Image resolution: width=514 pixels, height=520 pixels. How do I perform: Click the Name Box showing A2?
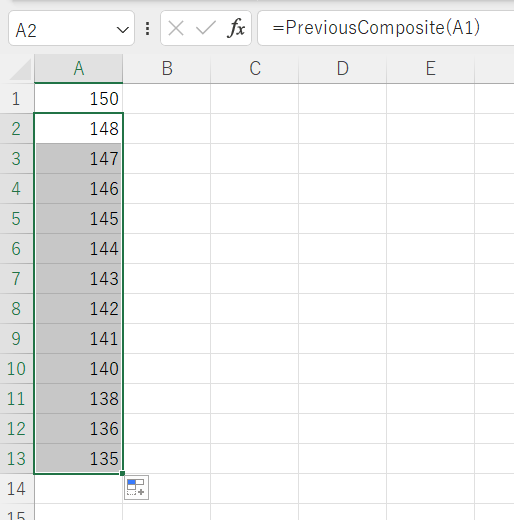(71, 28)
